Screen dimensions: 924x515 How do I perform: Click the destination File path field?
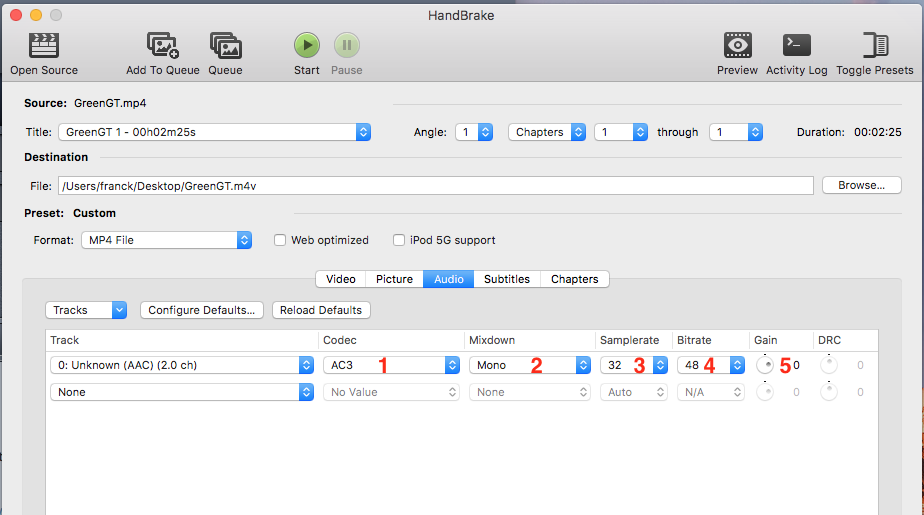(x=435, y=186)
